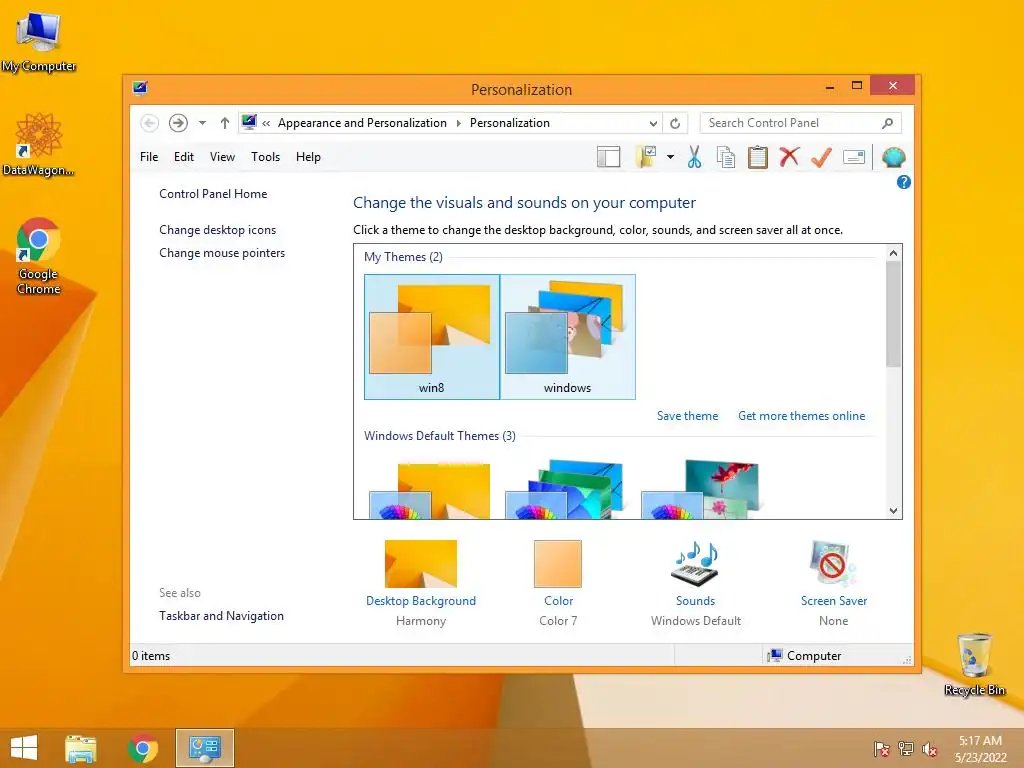Open the Windows Start button
This screenshot has height=768, width=1024.
point(24,748)
